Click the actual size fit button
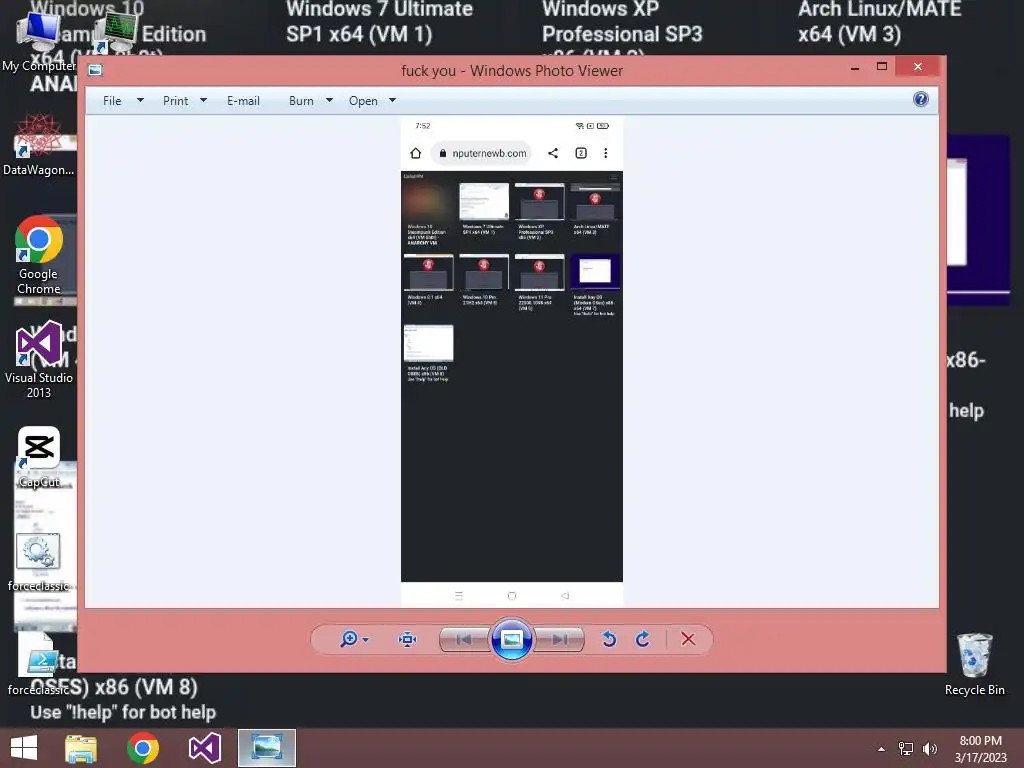 point(408,639)
